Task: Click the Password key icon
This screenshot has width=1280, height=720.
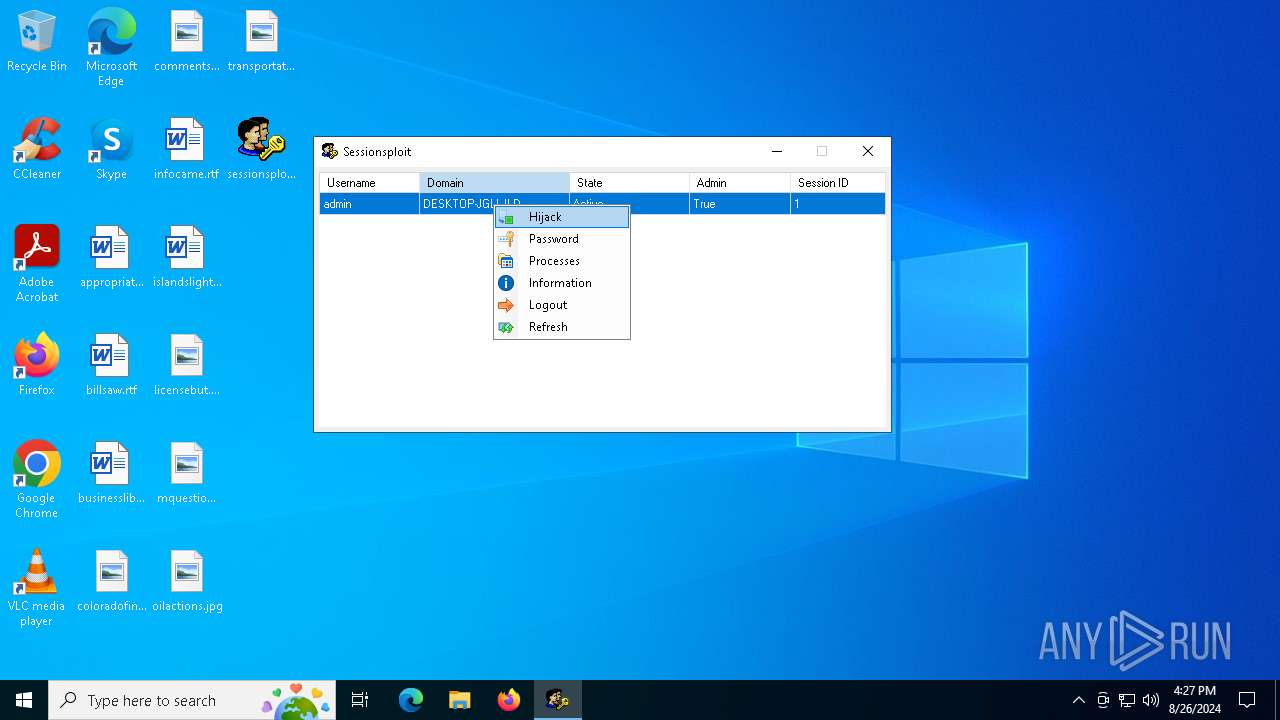Action: coord(506,239)
